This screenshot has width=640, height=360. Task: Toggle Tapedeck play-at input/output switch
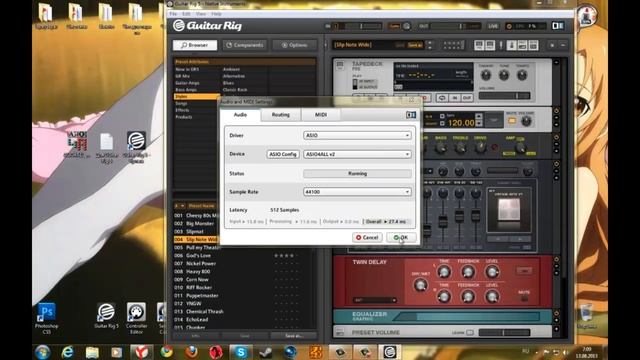pos(355,84)
